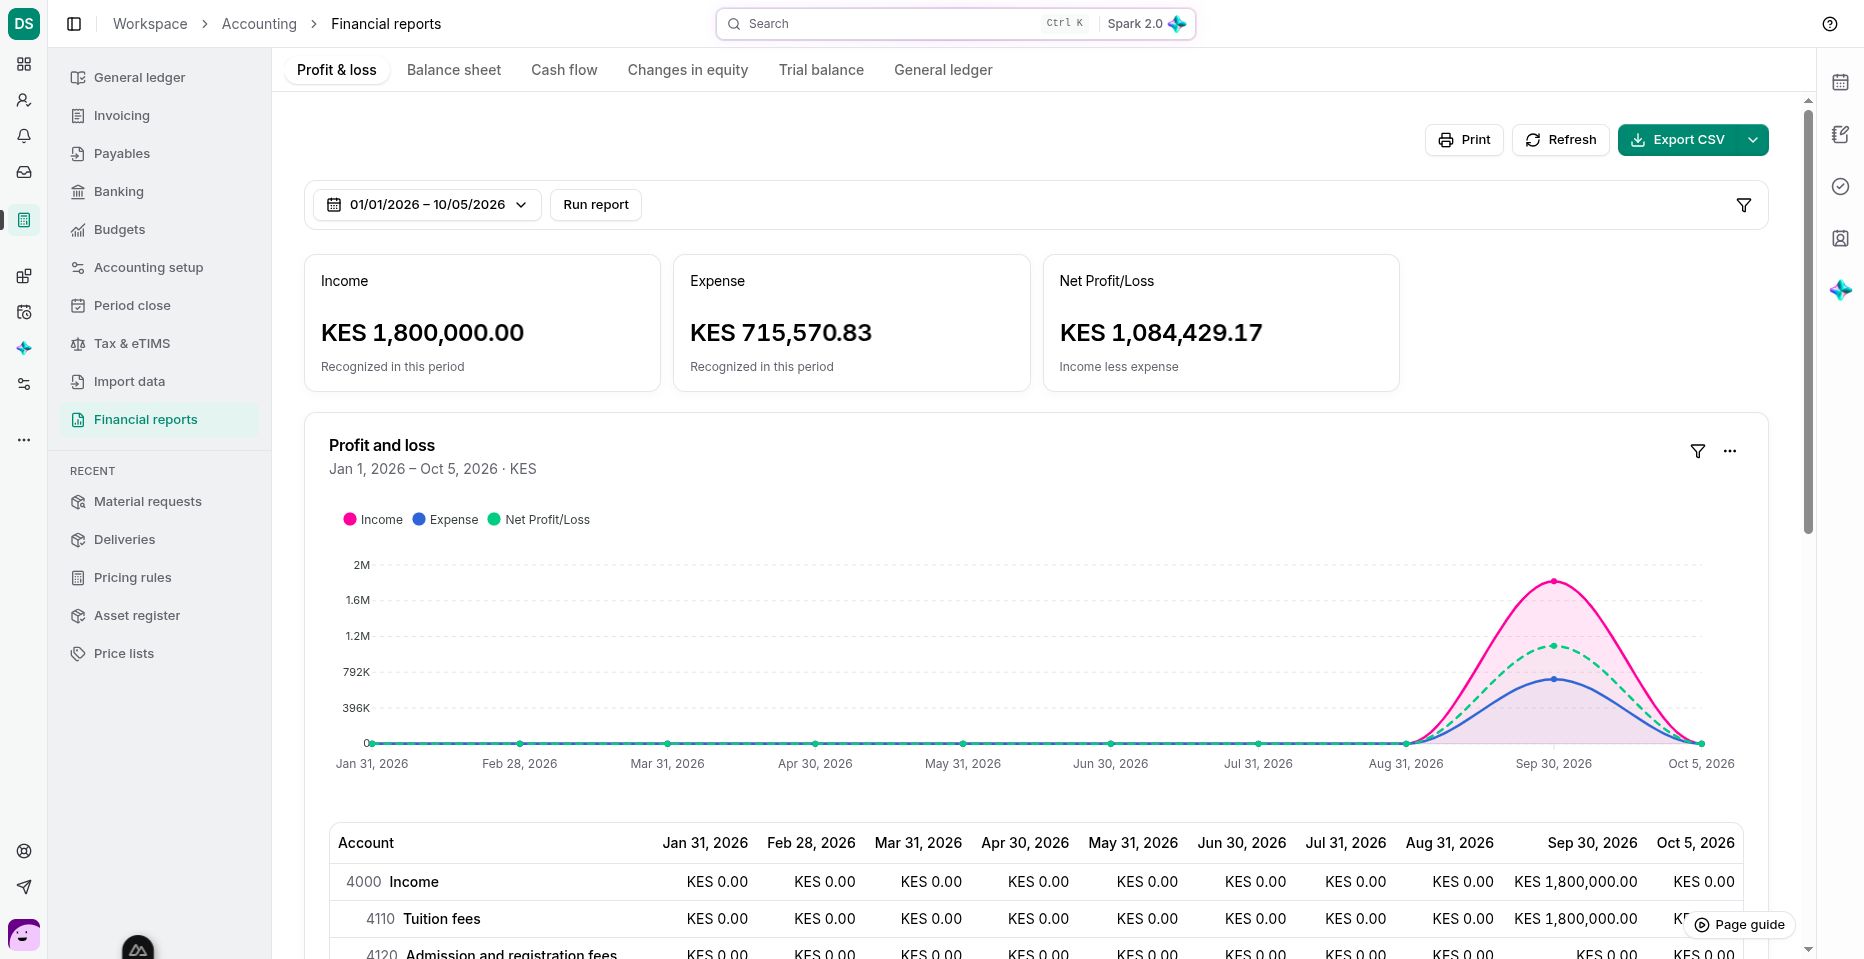Image resolution: width=1864 pixels, height=959 pixels.
Task: Open calendar icon in right rail
Action: pos(1840,82)
